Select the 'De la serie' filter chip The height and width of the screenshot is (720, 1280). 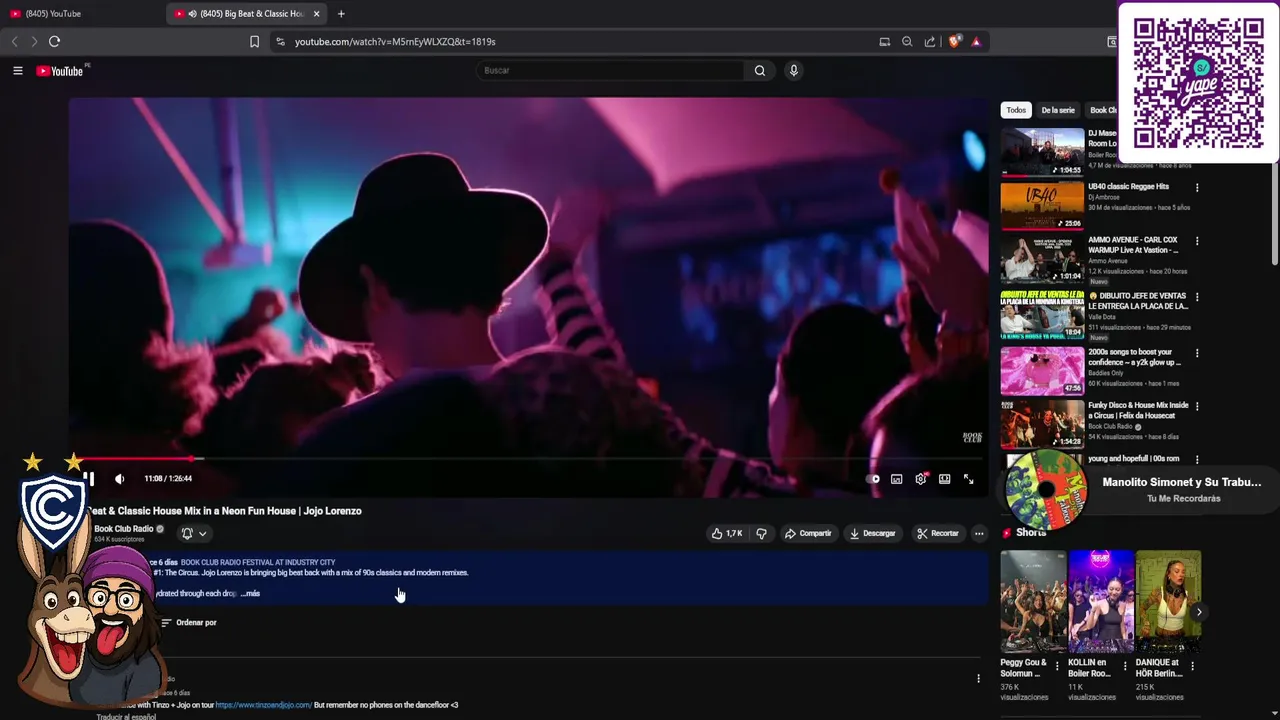click(x=1058, y=110)
